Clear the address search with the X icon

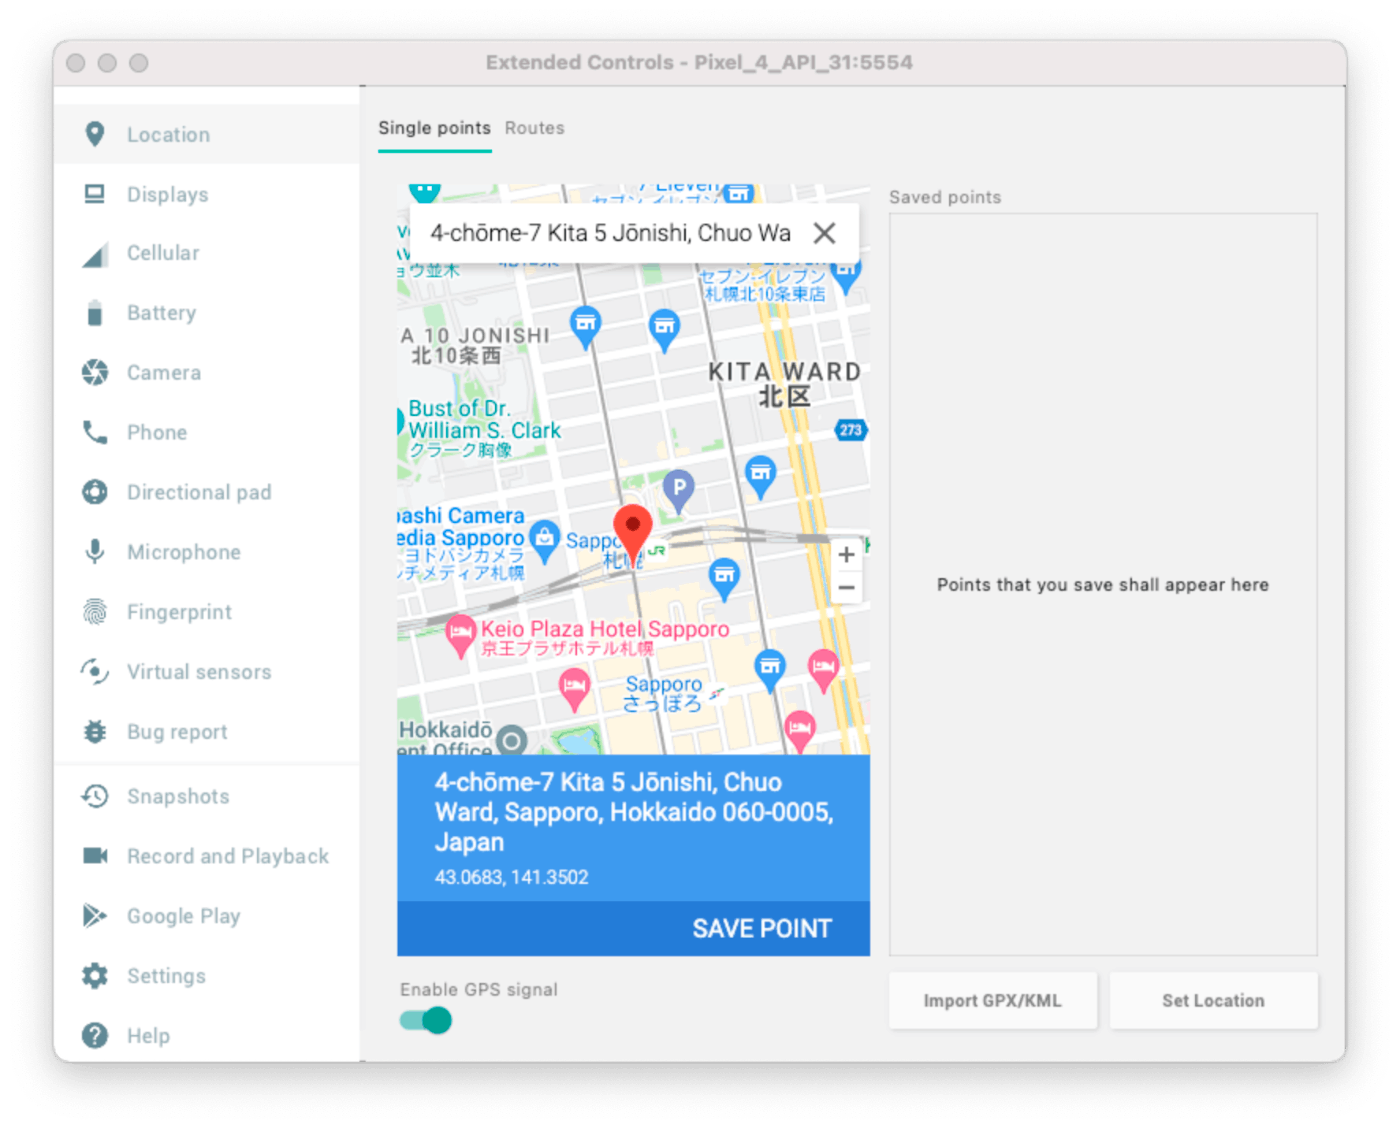click(x=825, y=233)
